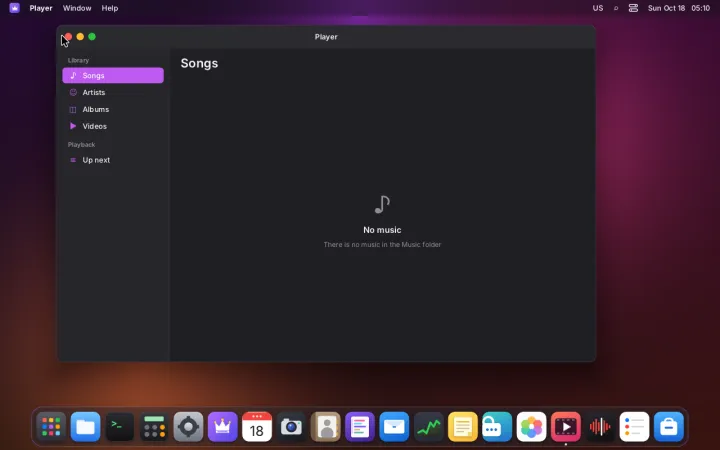Screen dimensions: 720x450
Task: Click the list icon beside Up next
Action: point(73,160)
